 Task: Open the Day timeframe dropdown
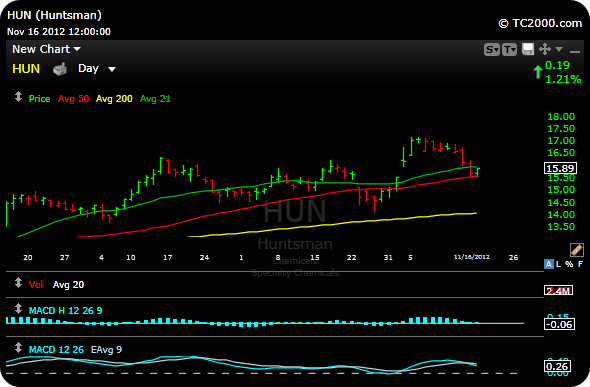pos(97,68)
